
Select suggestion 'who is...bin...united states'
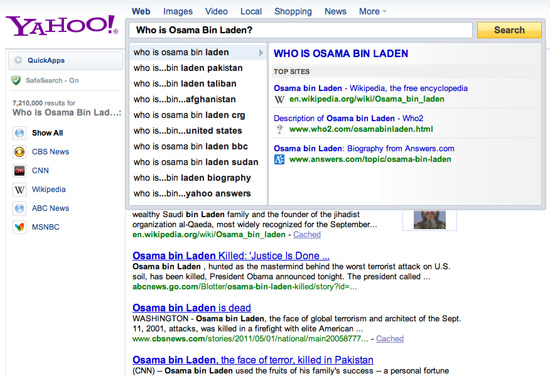(x=198, y=131)
